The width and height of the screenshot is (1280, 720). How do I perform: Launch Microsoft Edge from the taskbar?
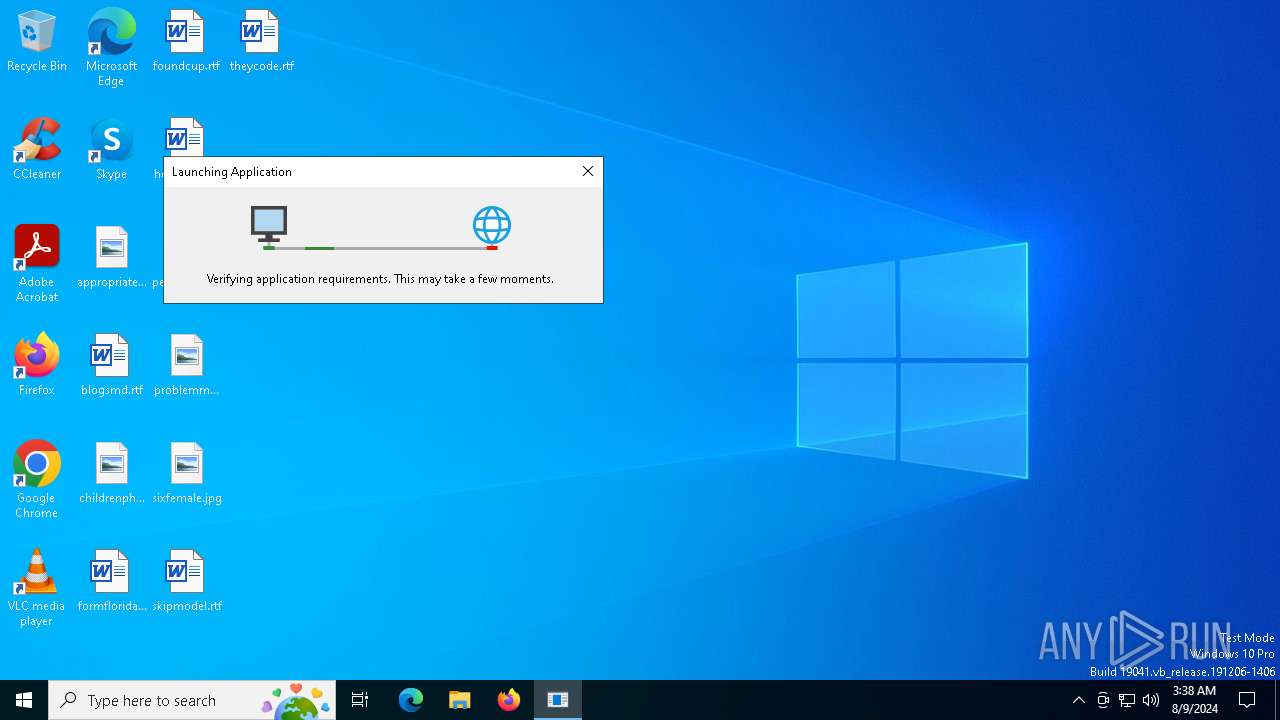click(411, 700)
